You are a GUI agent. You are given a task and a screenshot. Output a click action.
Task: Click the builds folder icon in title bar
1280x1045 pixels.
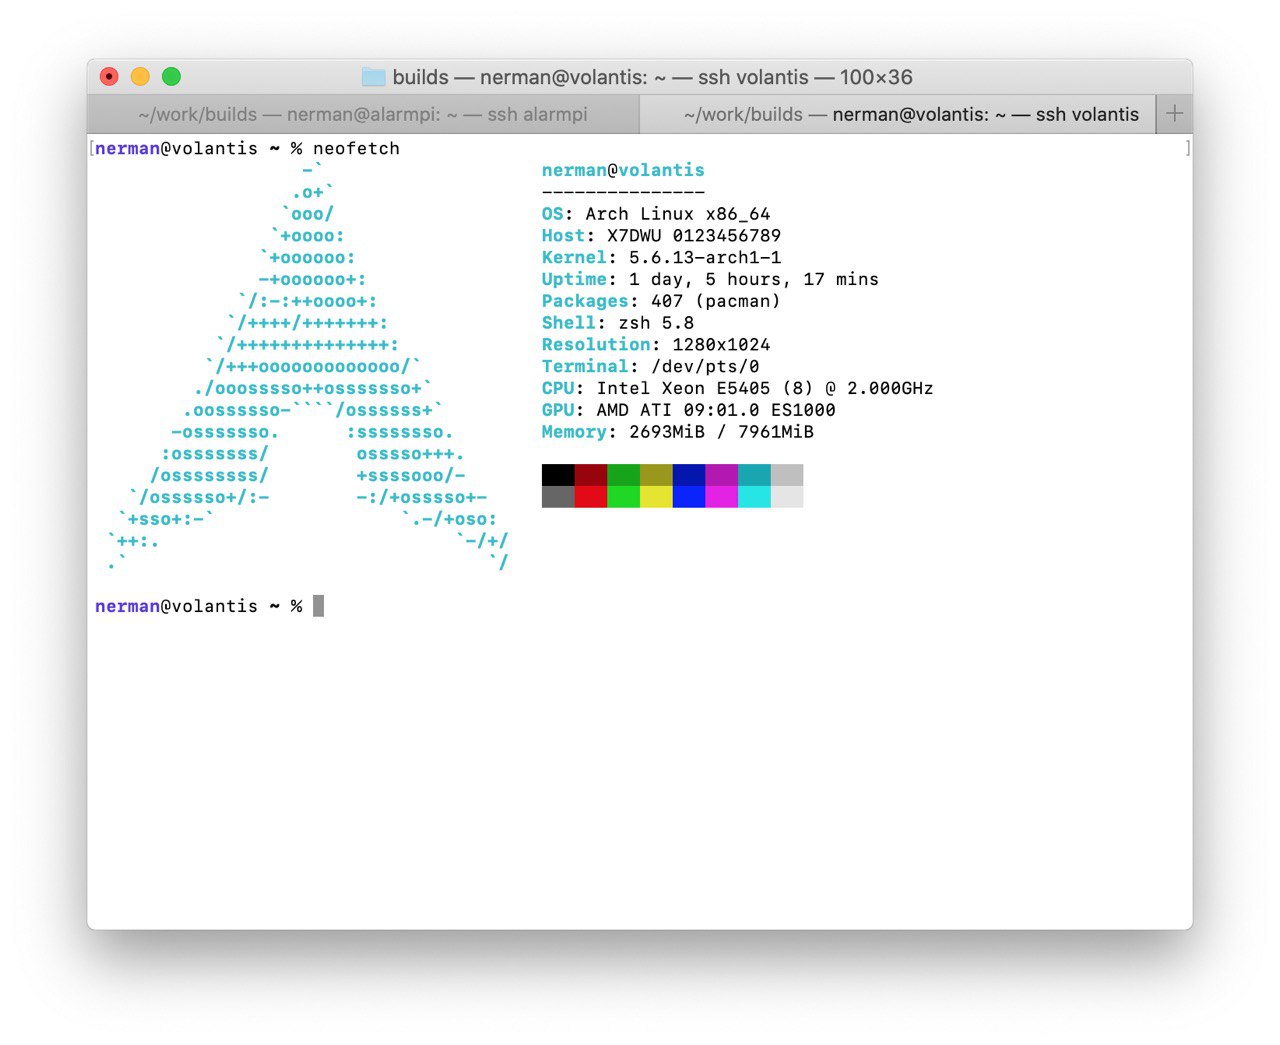(373, 77)
